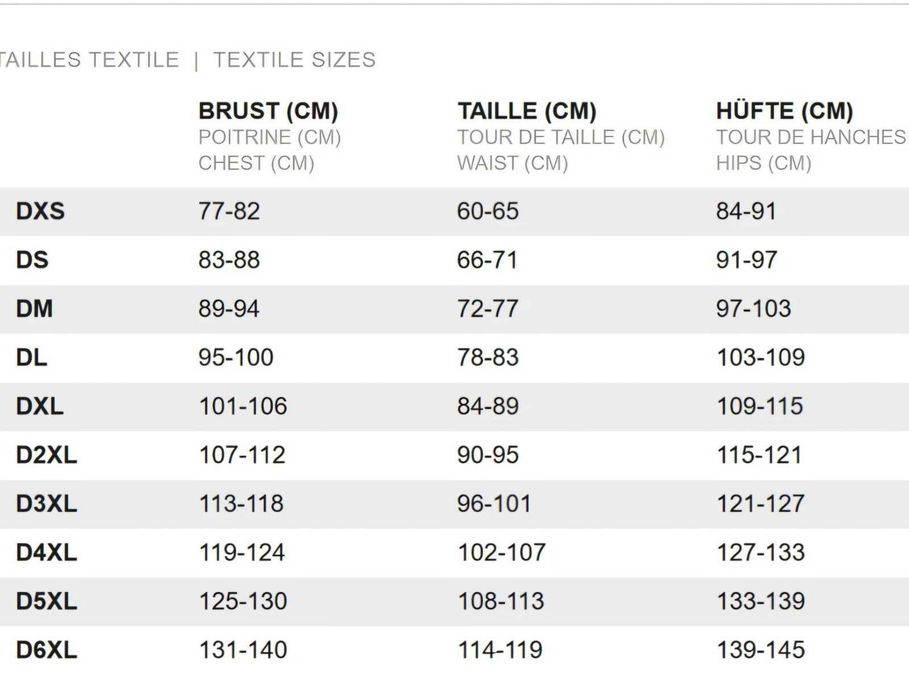Screen dimensions: 909x700
Task: Click the DM size row label
Action: pyautogui.click(x=34, y=309)
